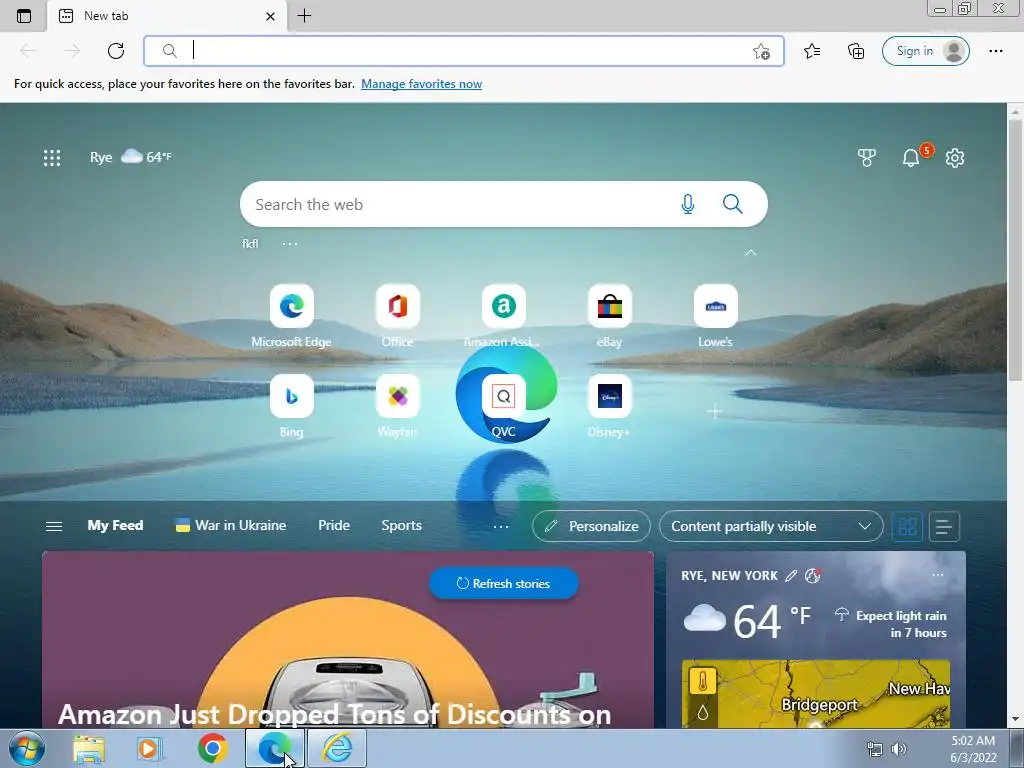
Task: Add a new quick link plus icon
Action: coord(715,411)
